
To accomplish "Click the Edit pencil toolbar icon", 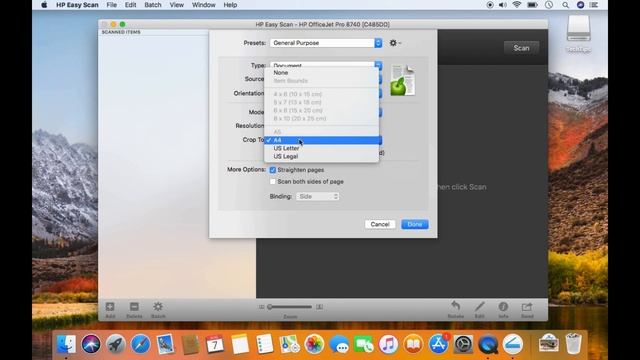I will point(480,306).
